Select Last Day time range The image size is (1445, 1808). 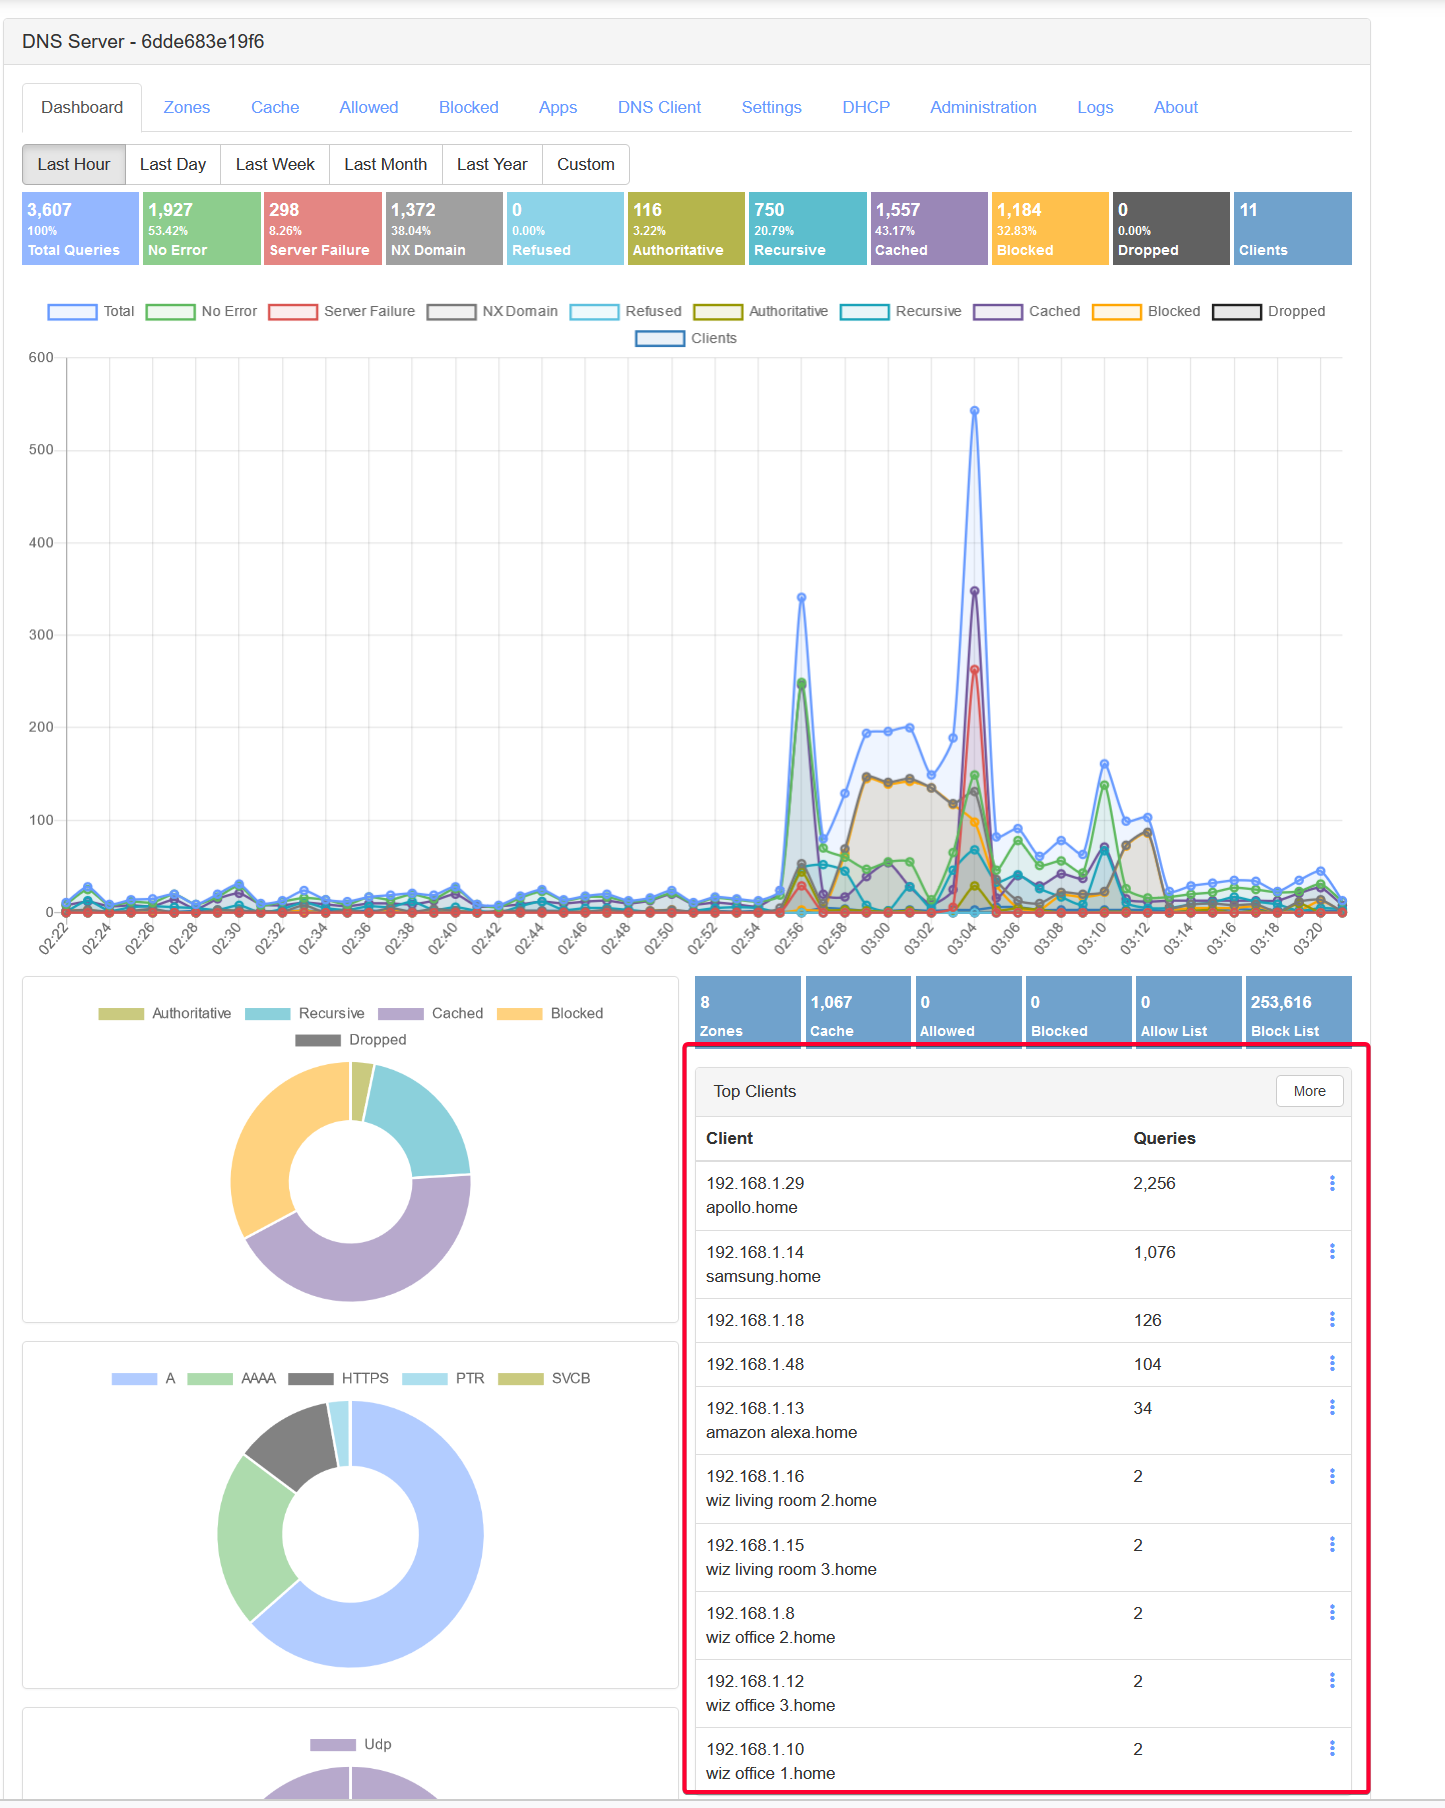click(x=173, y=164)
